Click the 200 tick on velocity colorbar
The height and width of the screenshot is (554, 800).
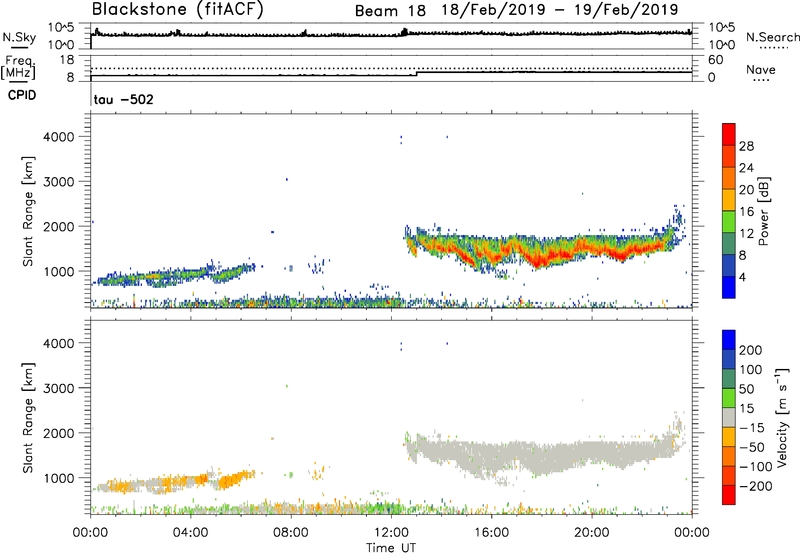[751, 350]
